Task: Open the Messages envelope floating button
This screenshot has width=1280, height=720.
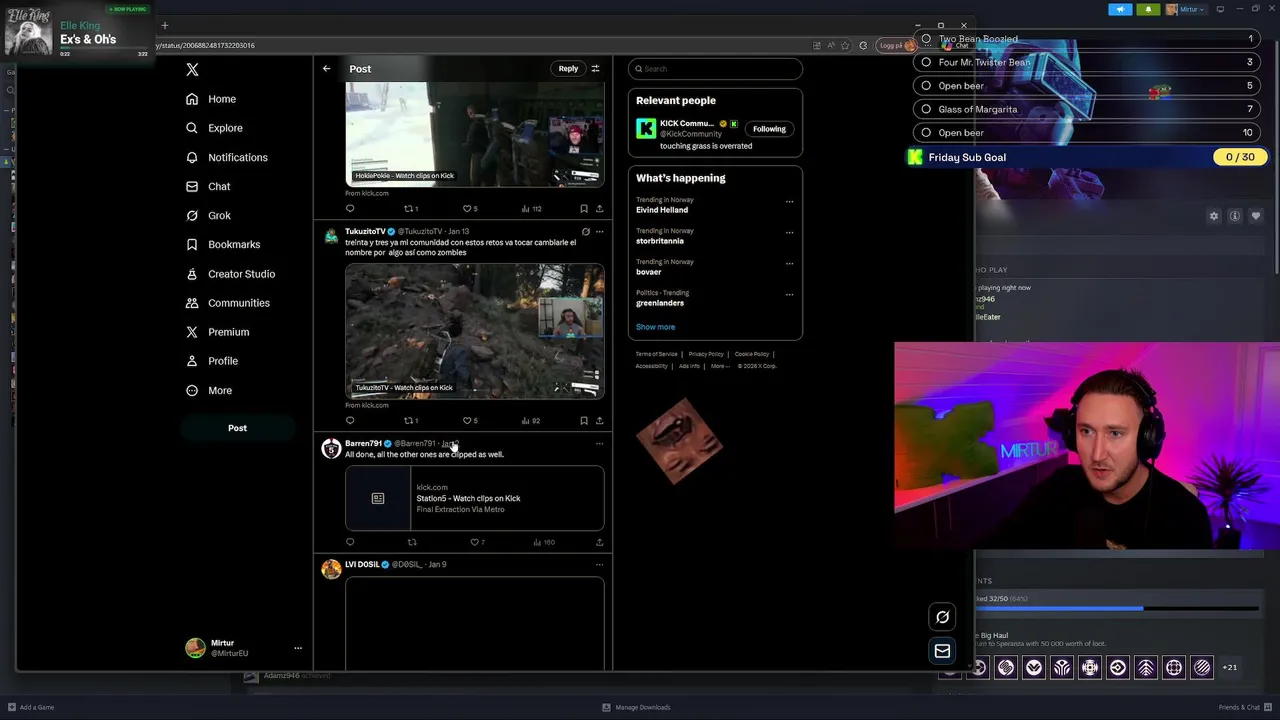Action: (x=942, y=651)
